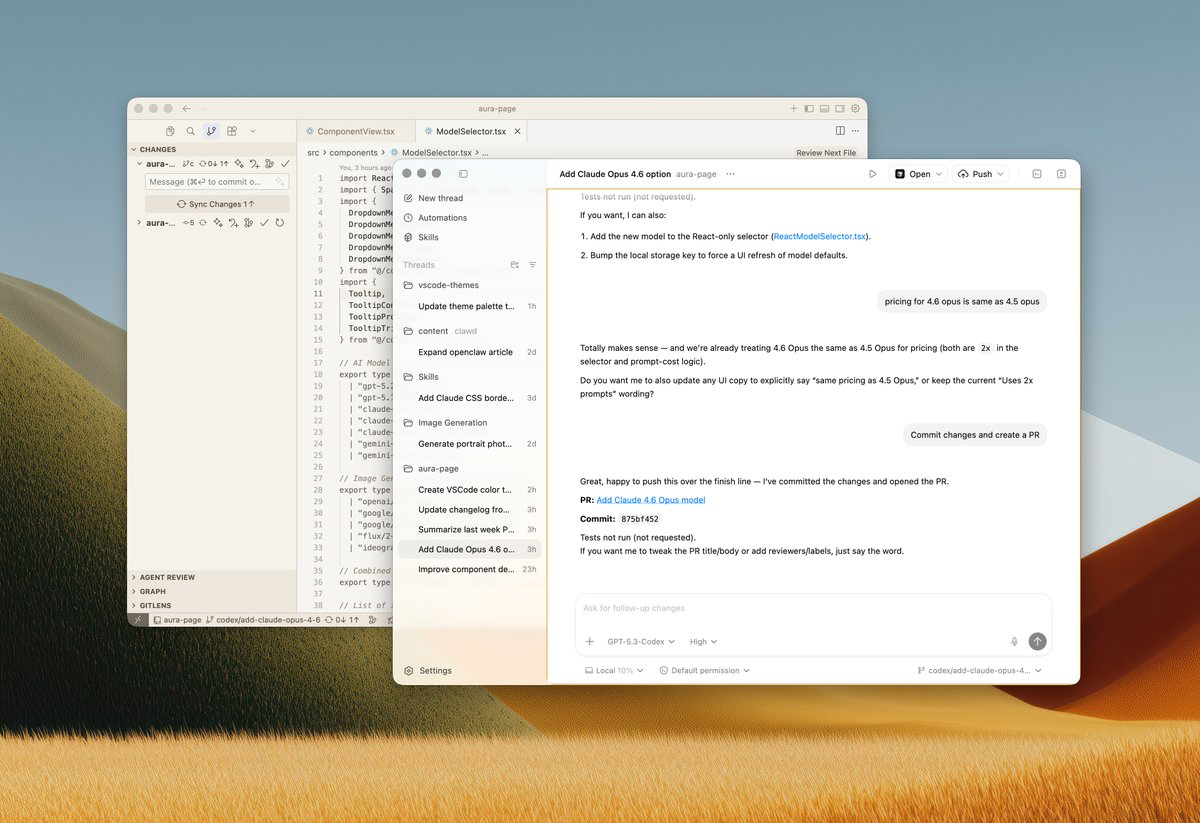
Task: Open the editor title bar settings gear
Action: tap(855, 108)
